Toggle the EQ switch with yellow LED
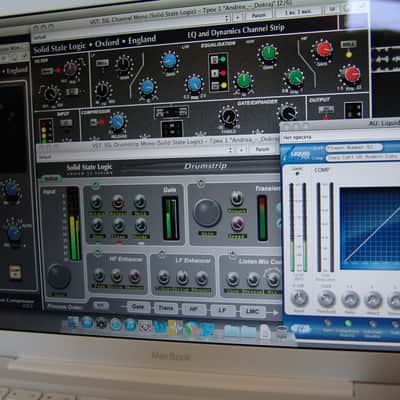The image size is (400, 400). 215,86
